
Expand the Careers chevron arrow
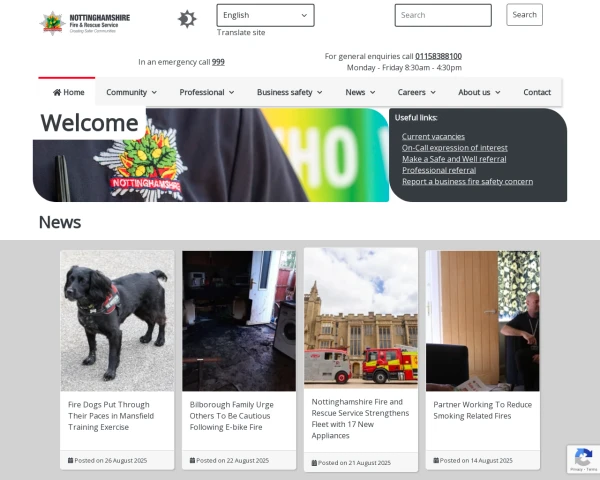click(x=433, y=92)
